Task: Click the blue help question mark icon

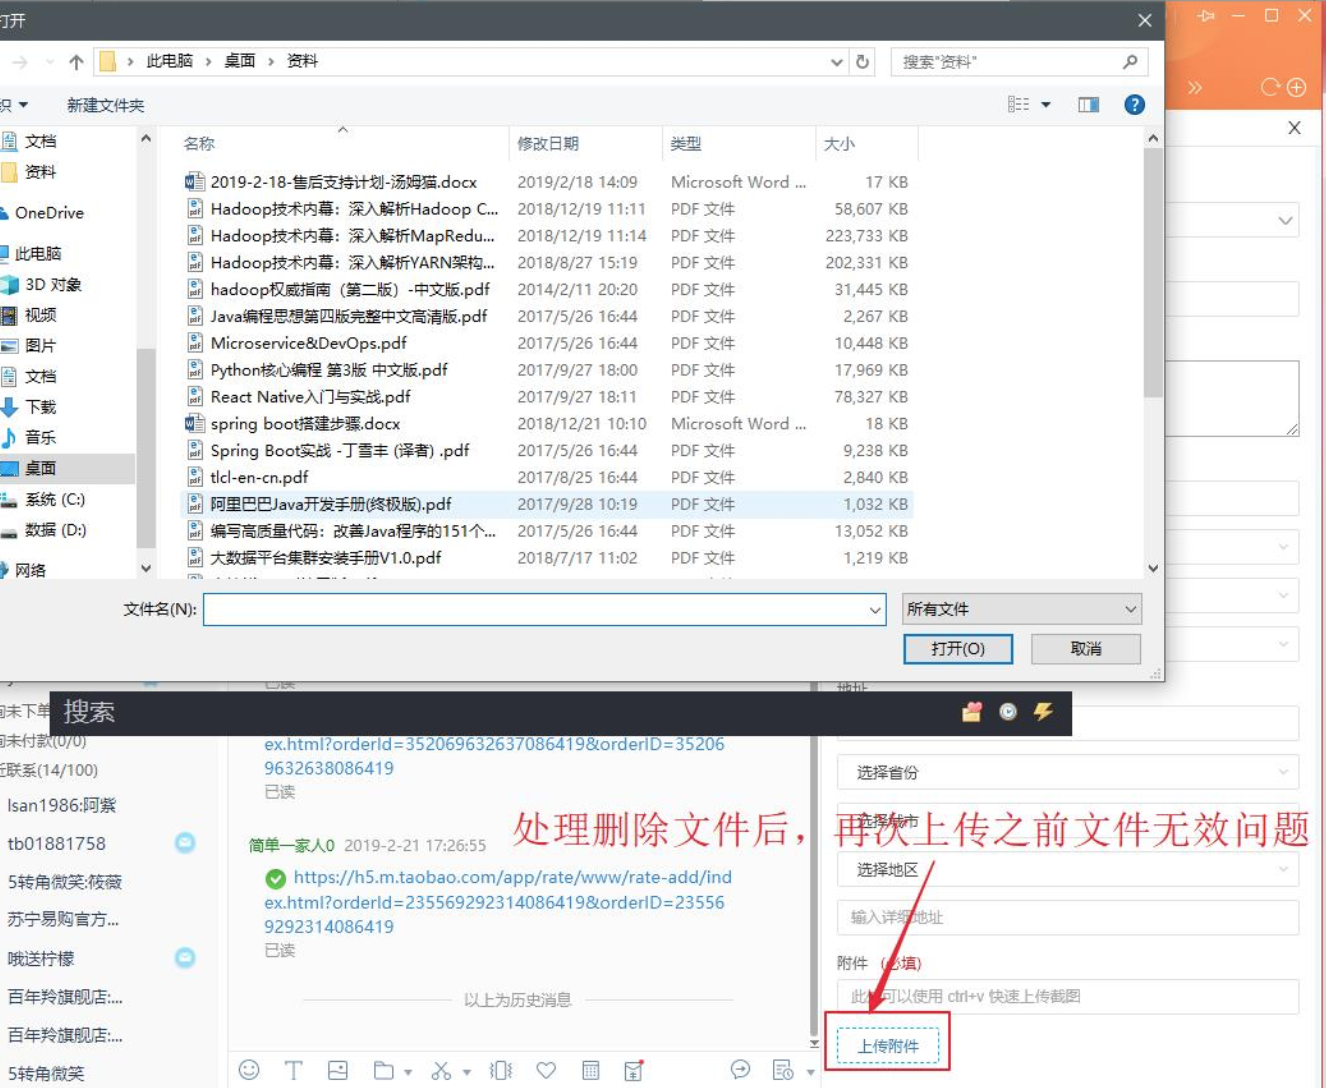Action: [x=1134, y=105]
